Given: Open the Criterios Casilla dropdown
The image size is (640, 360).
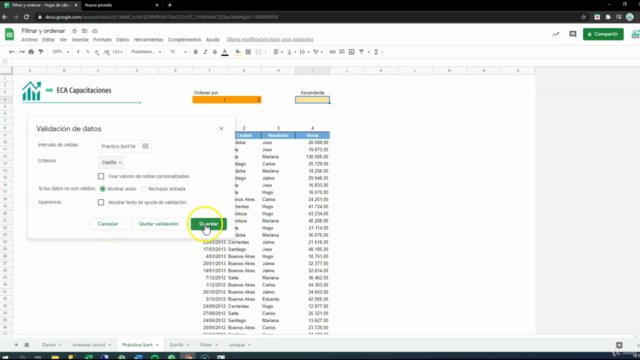Looking at the screenshot, I should click(x=111, y=162).
